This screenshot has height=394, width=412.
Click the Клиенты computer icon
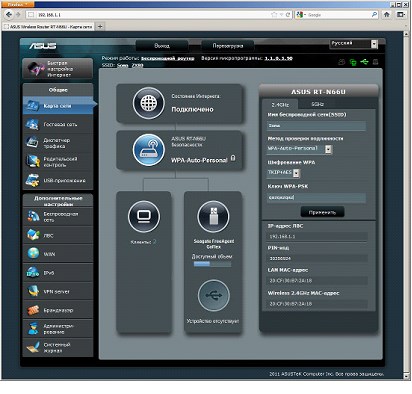coord(144,216)
